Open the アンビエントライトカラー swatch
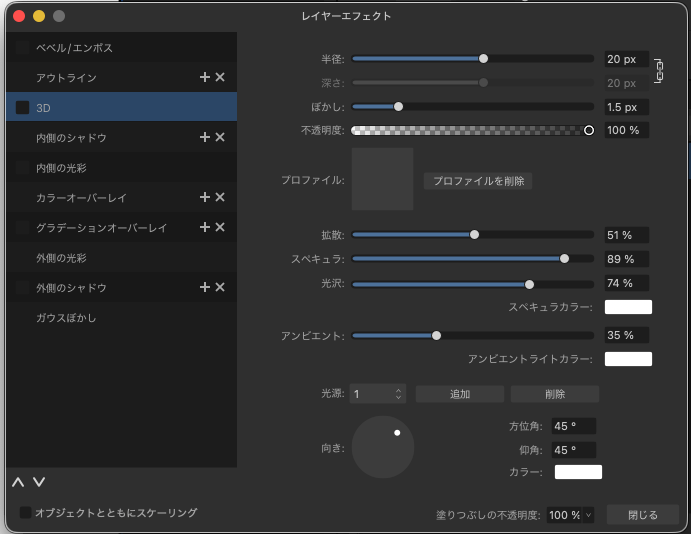This screenshot has height=534, width=691. click(x=628, y=359)
